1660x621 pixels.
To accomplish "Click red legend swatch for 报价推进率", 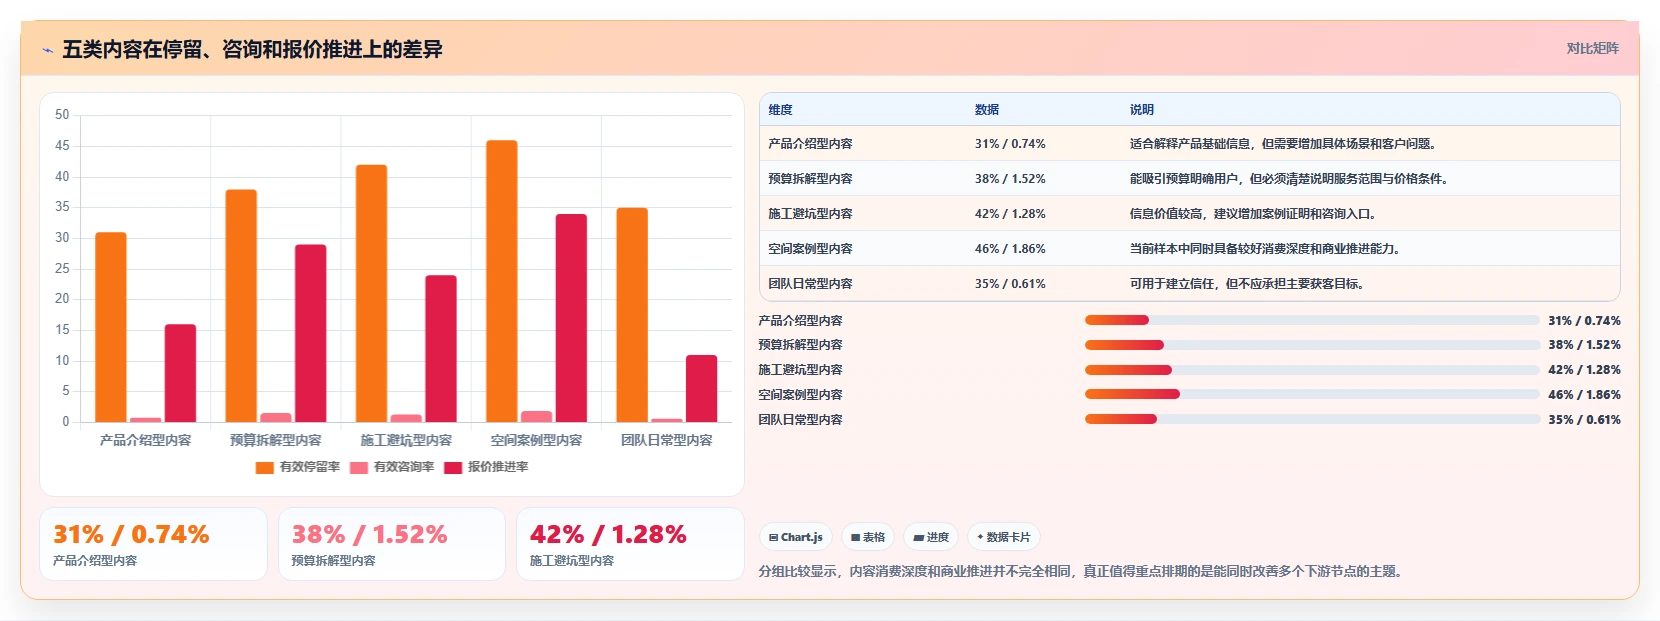I will point(453,468).
